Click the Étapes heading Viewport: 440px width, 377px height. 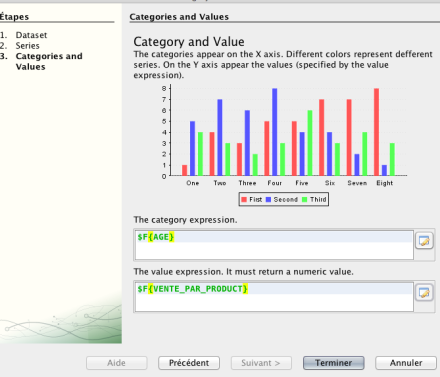[14, 17]
